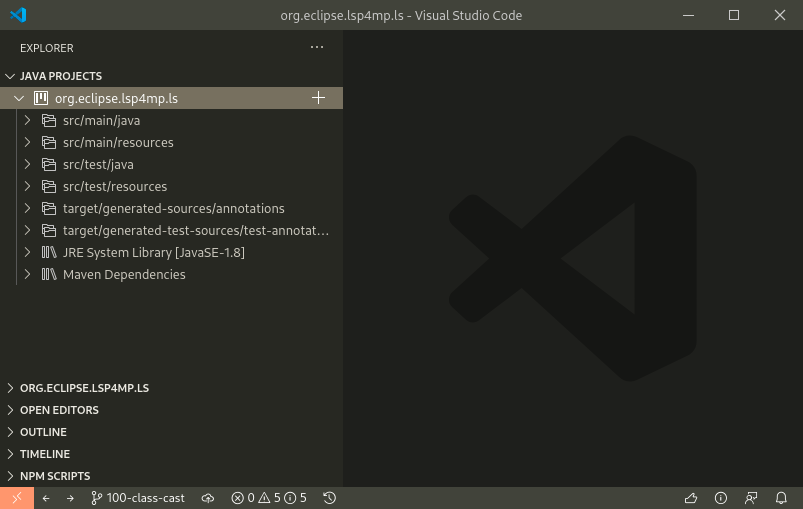This screenshot has width=803, height=509.
Task: Expand the ORG.ECLIPSE.LSP4MP.LS folder section
Action: (10, 388)
